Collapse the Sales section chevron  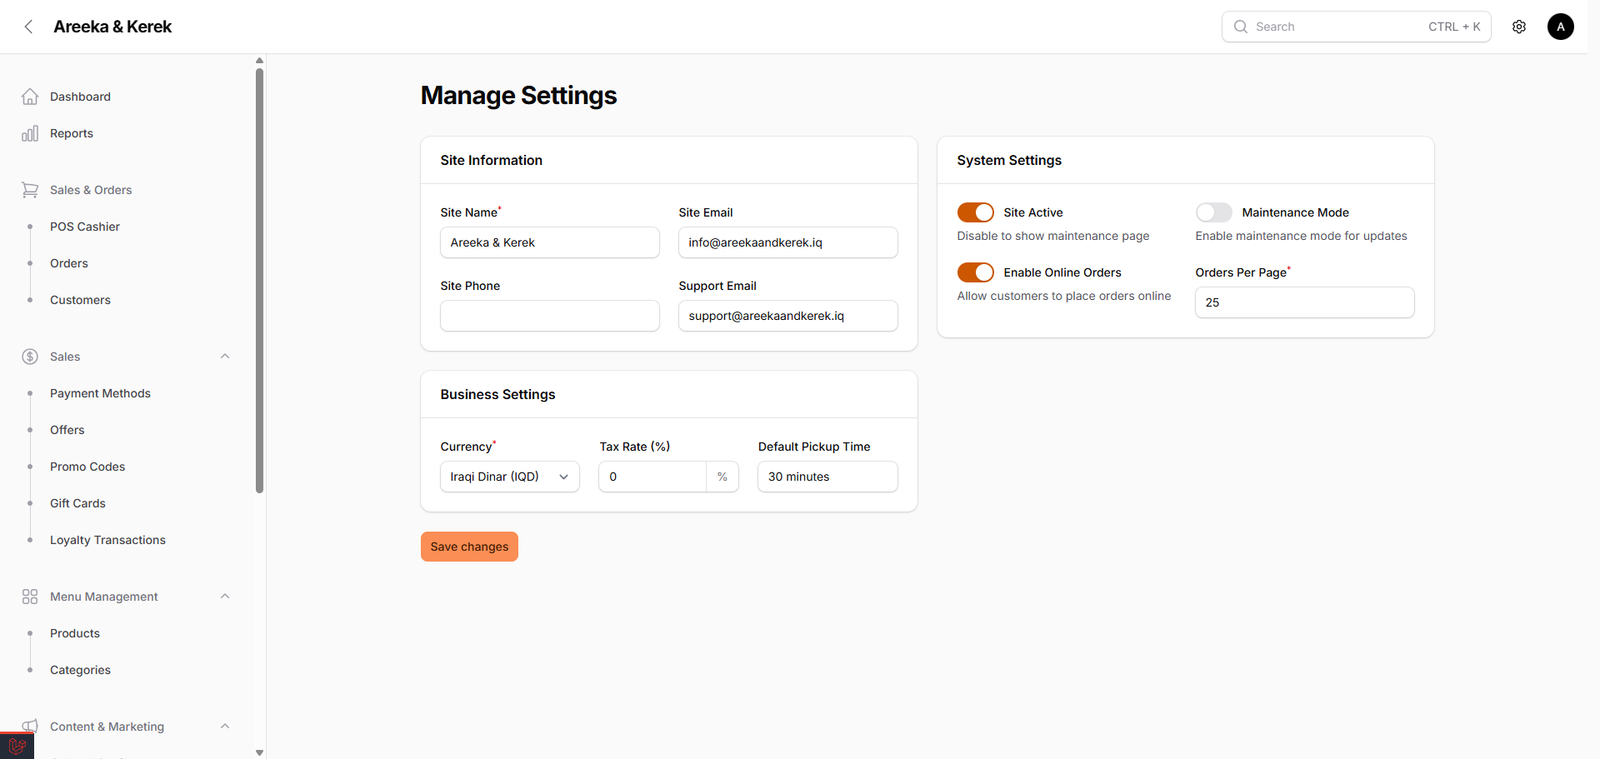(225, 356)
